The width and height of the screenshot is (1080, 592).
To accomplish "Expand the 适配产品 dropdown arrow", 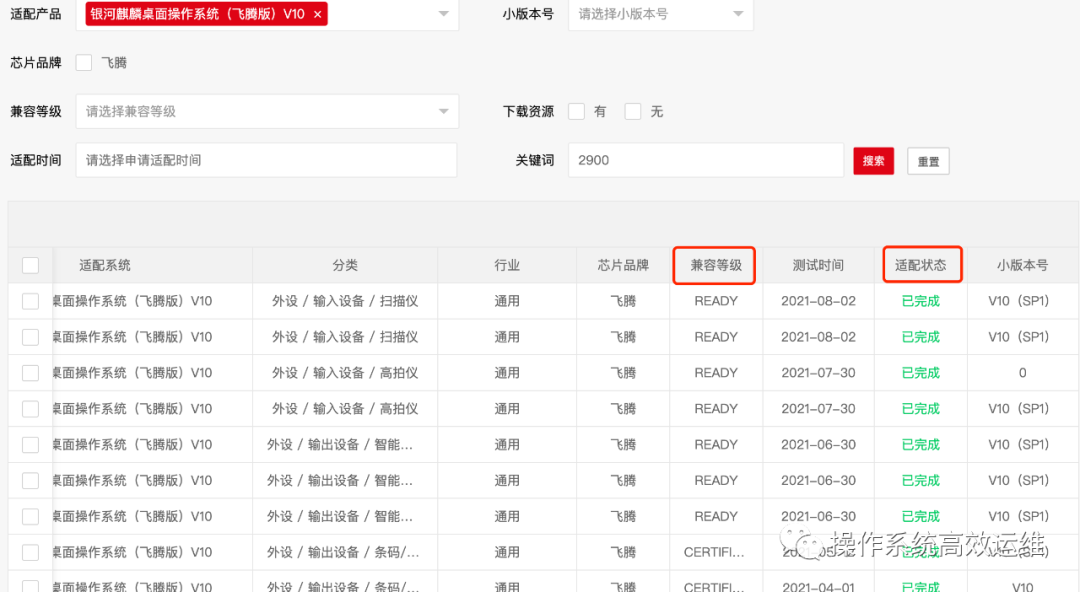I will pyautogui.click(x=444, y=14).
